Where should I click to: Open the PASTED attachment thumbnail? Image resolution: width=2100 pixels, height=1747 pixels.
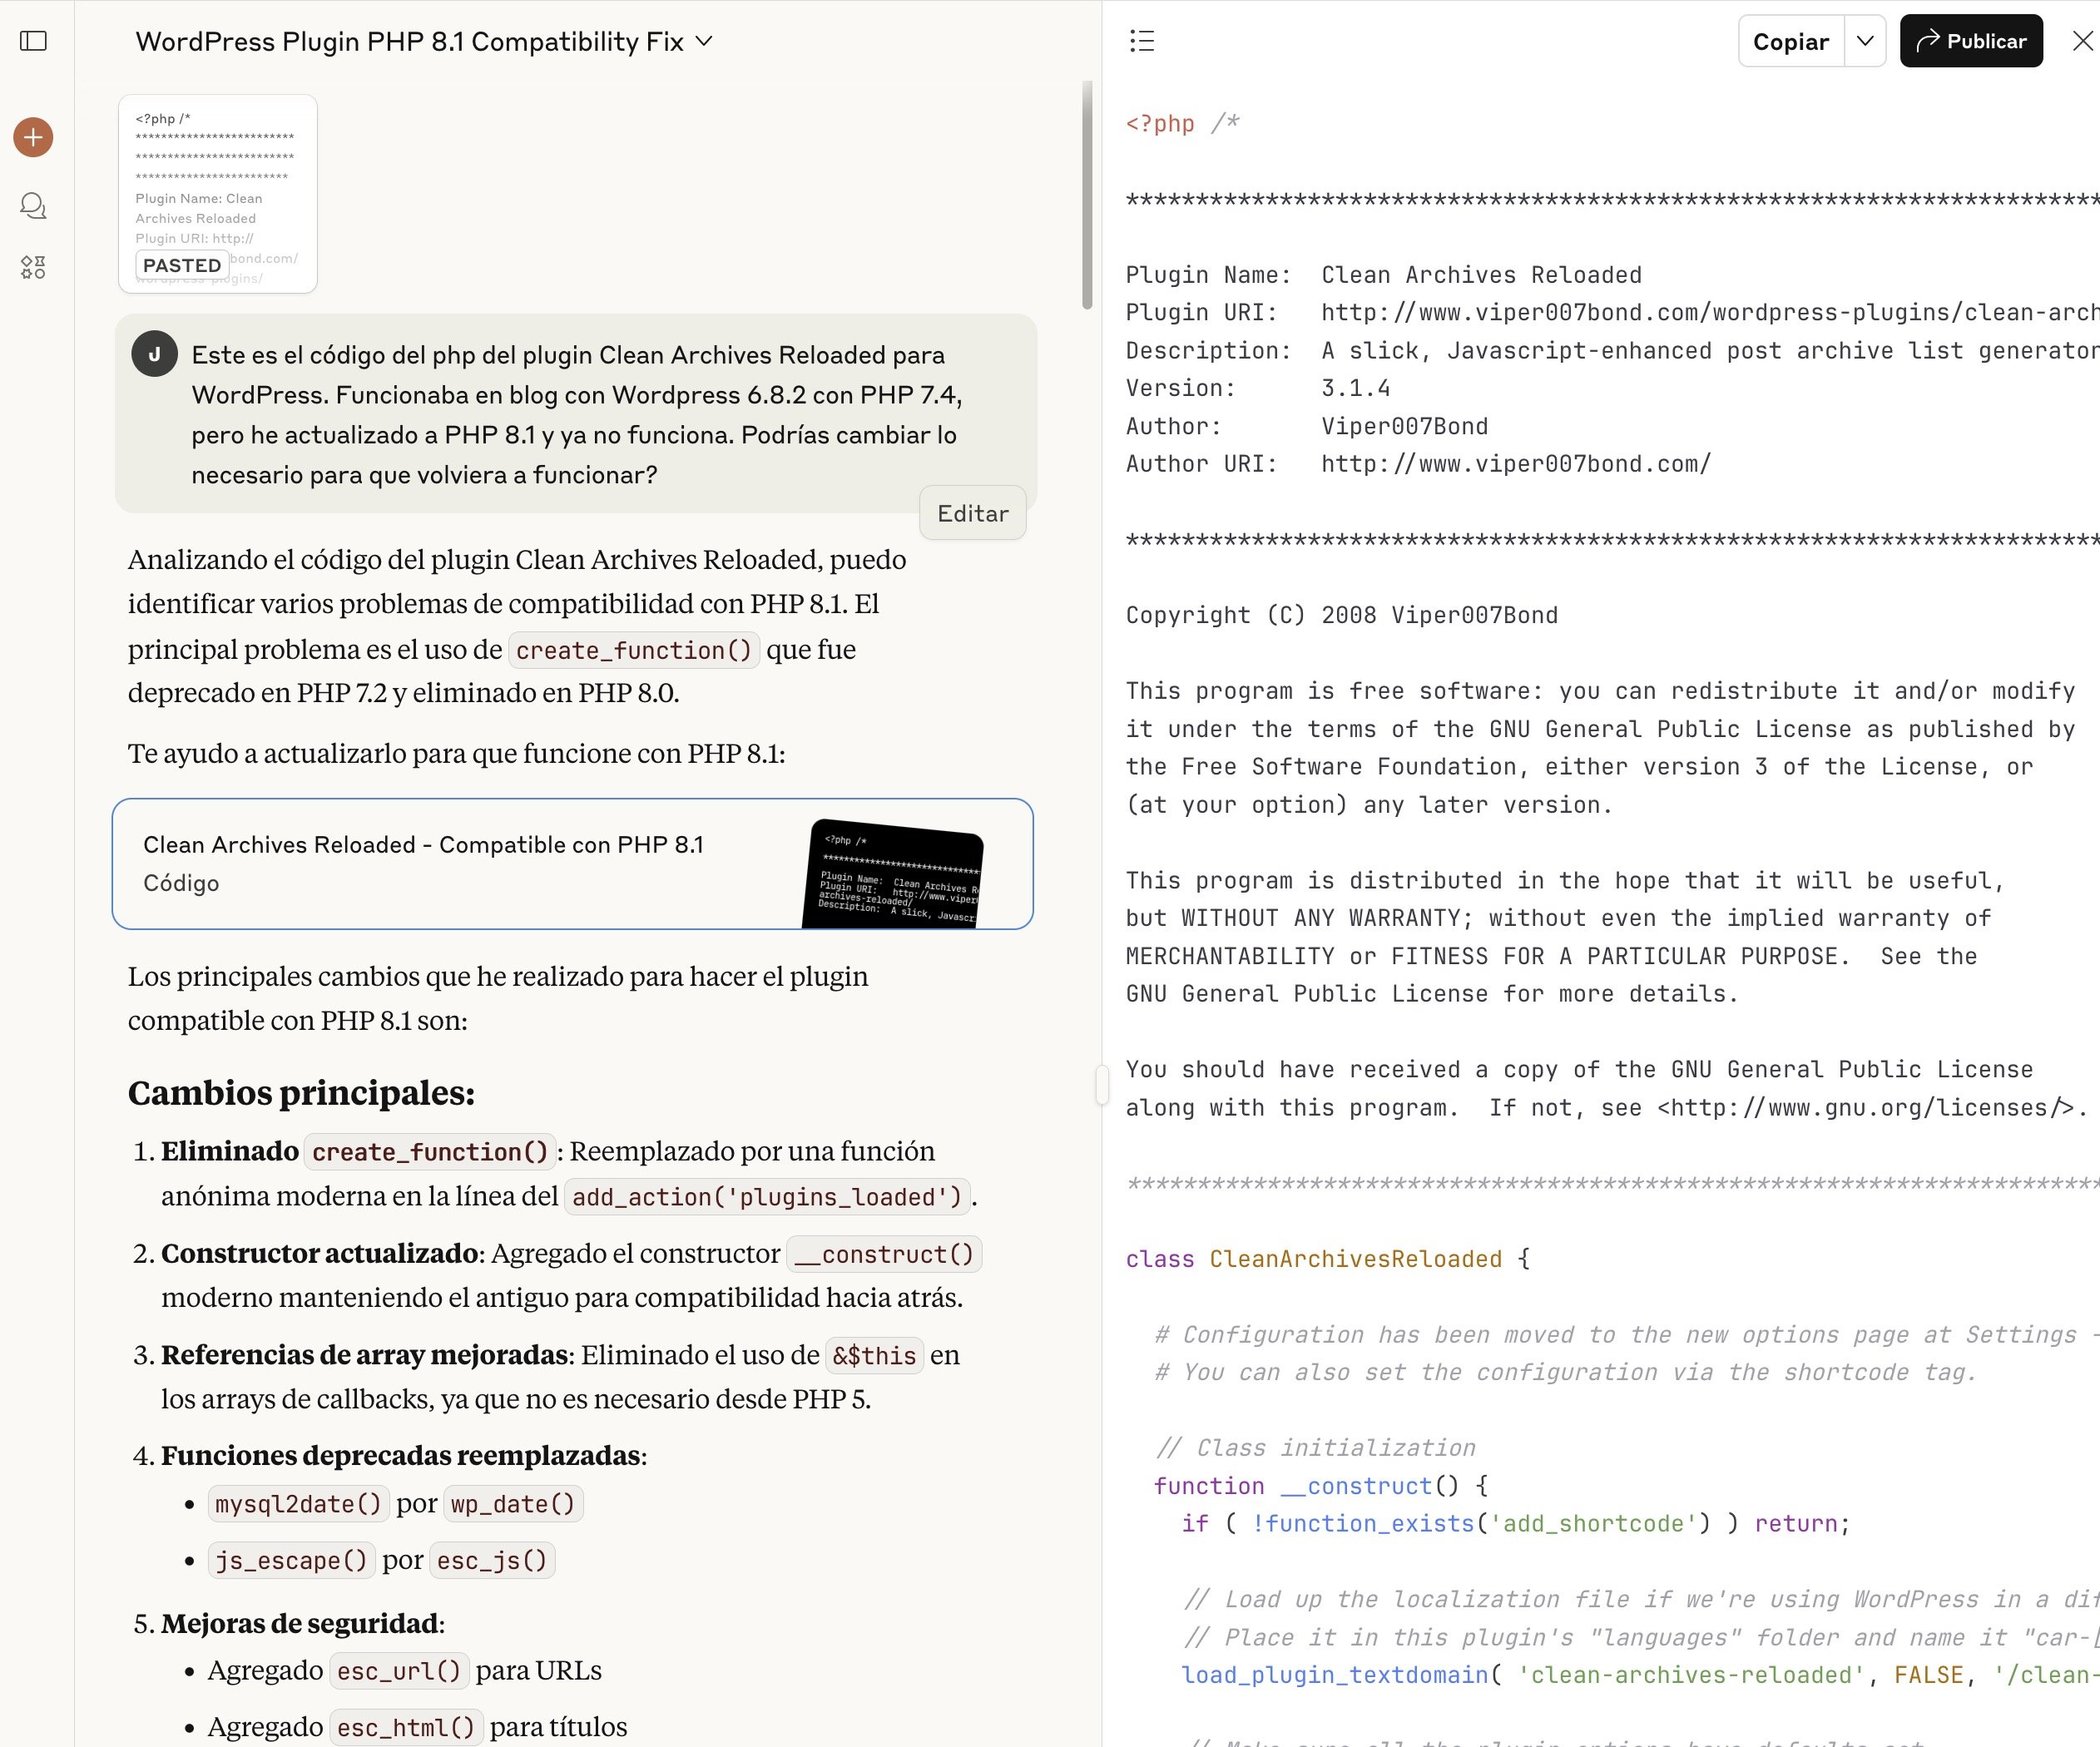[217, 180]
